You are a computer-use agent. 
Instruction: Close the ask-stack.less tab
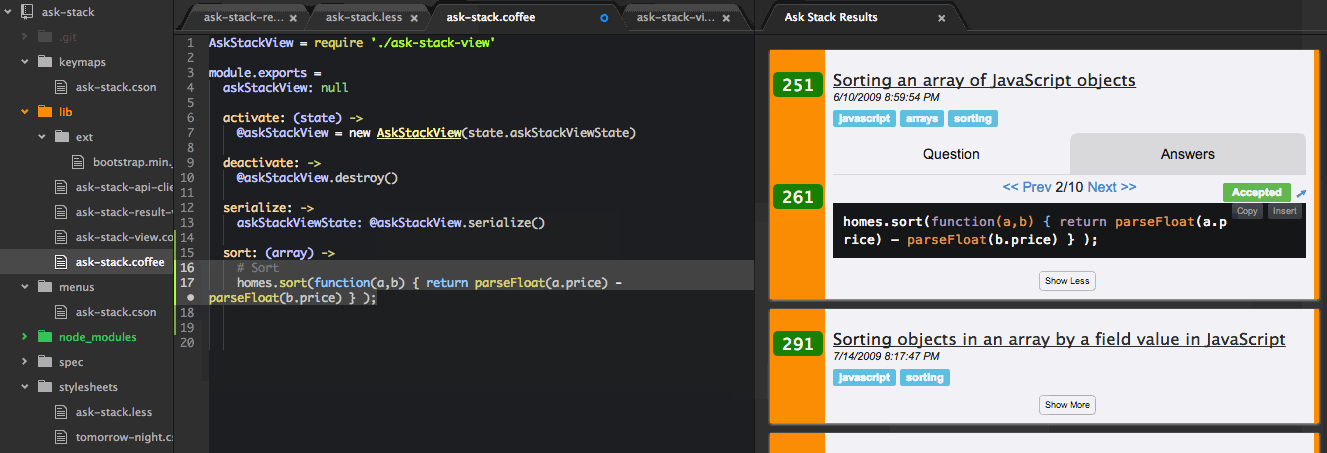(416, 17)
